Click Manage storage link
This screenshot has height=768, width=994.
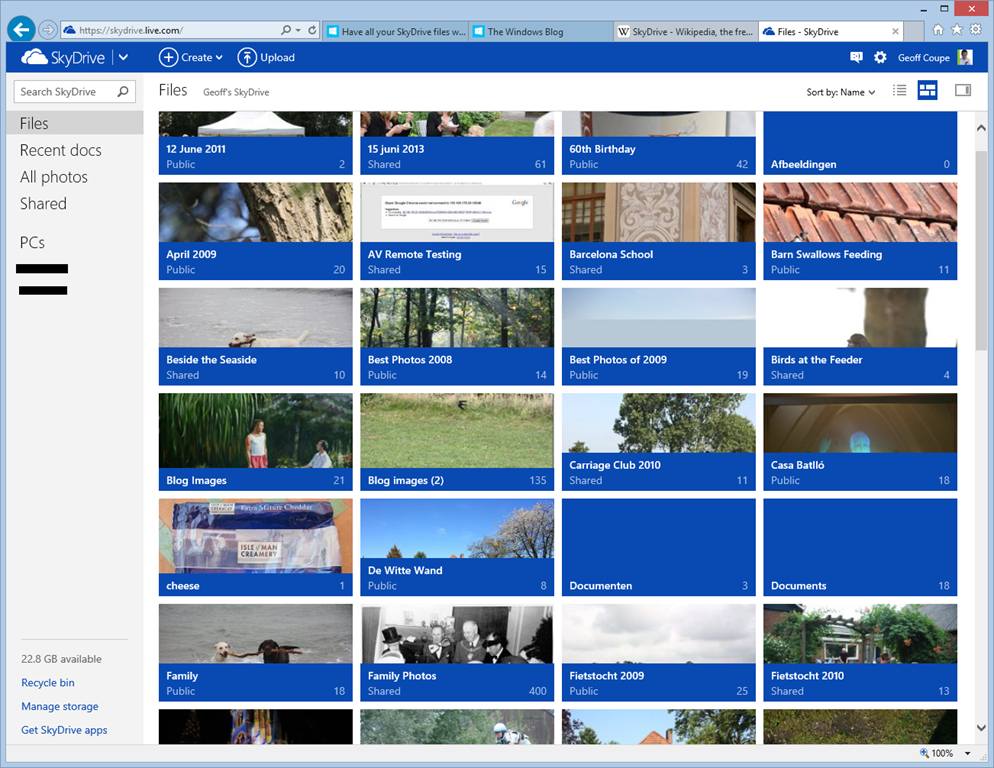point(60,706)
